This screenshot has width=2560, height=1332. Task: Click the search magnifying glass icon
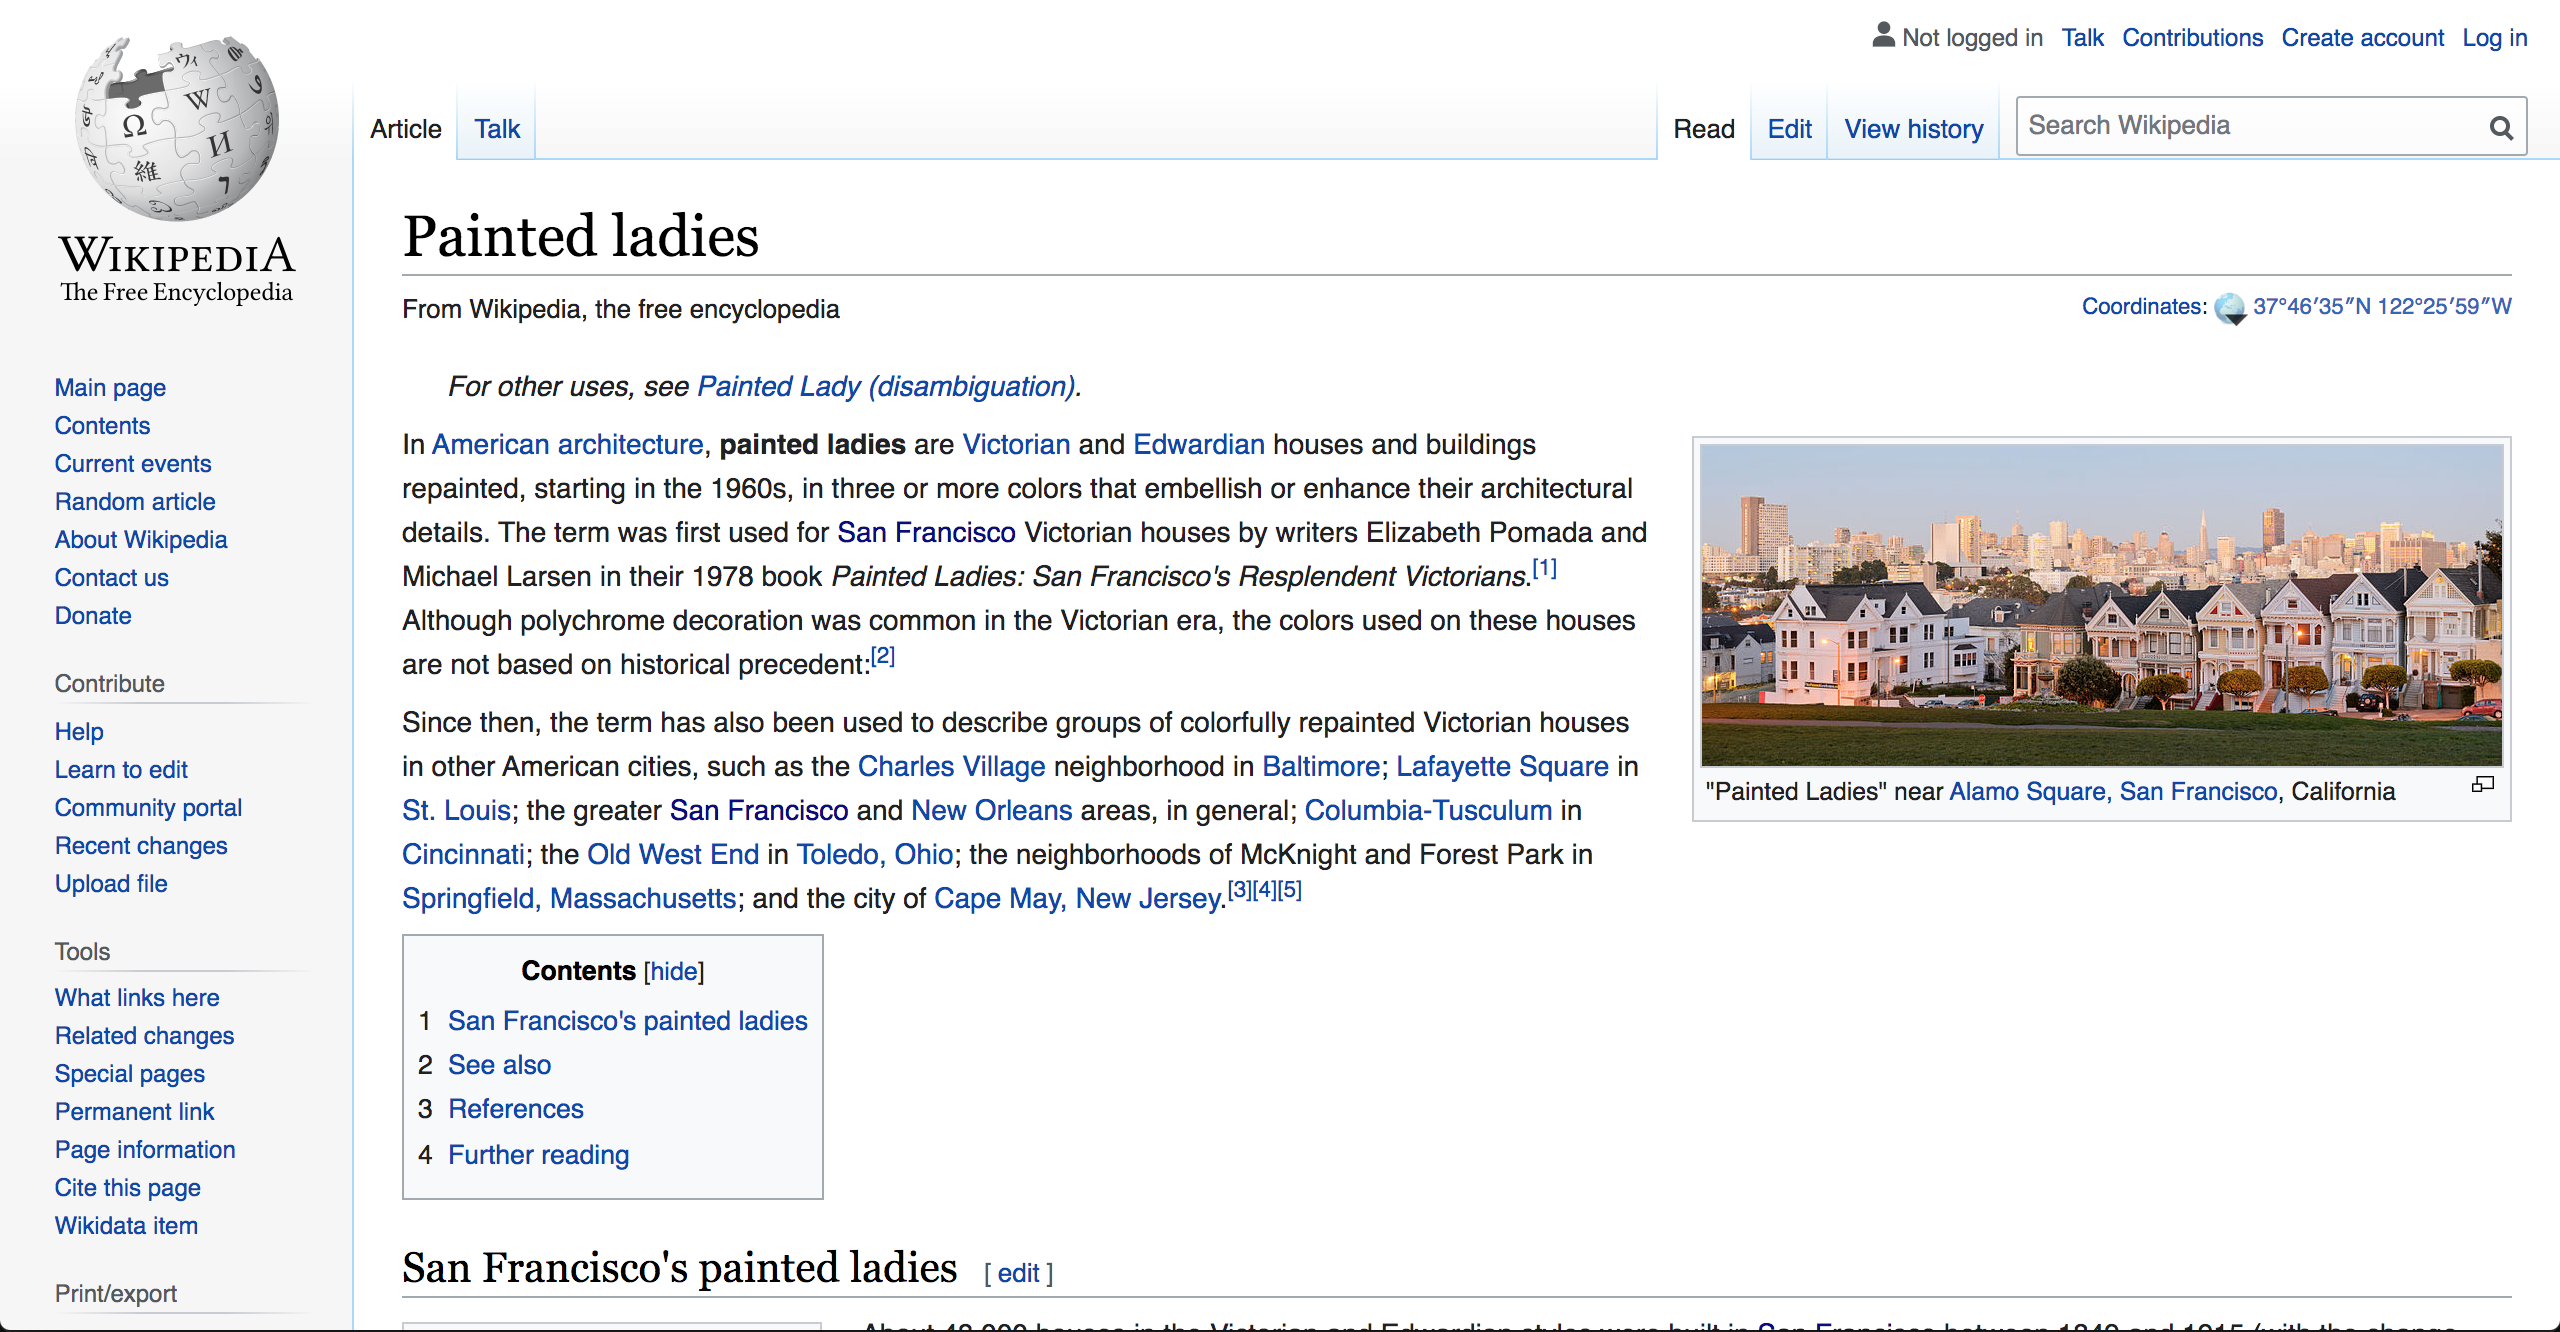(2500, 126)
